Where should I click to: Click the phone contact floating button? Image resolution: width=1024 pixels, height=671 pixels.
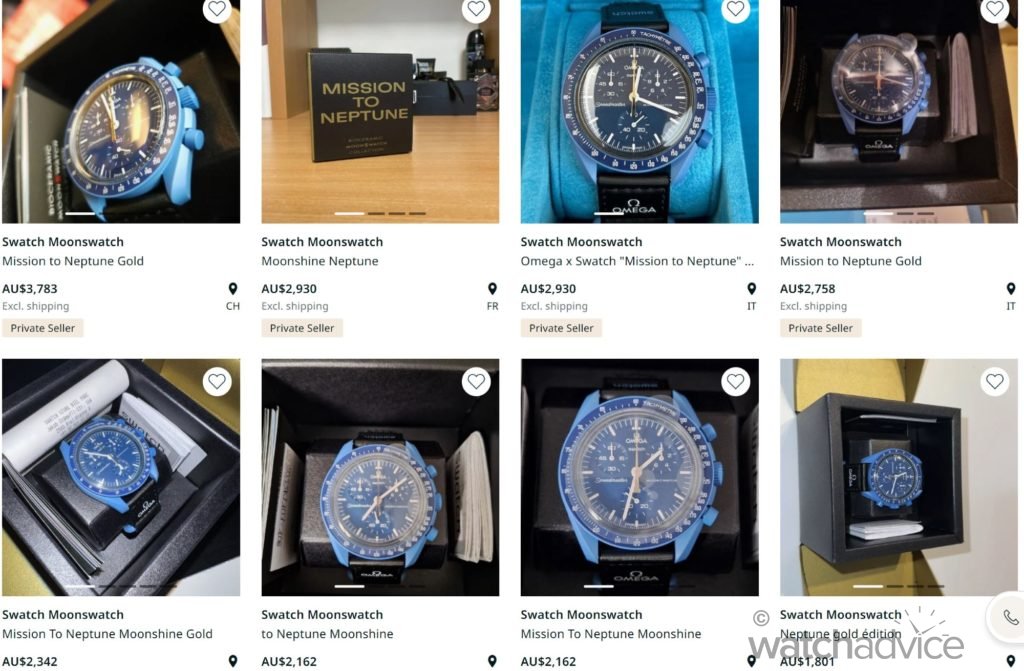tap(1009, 617)
